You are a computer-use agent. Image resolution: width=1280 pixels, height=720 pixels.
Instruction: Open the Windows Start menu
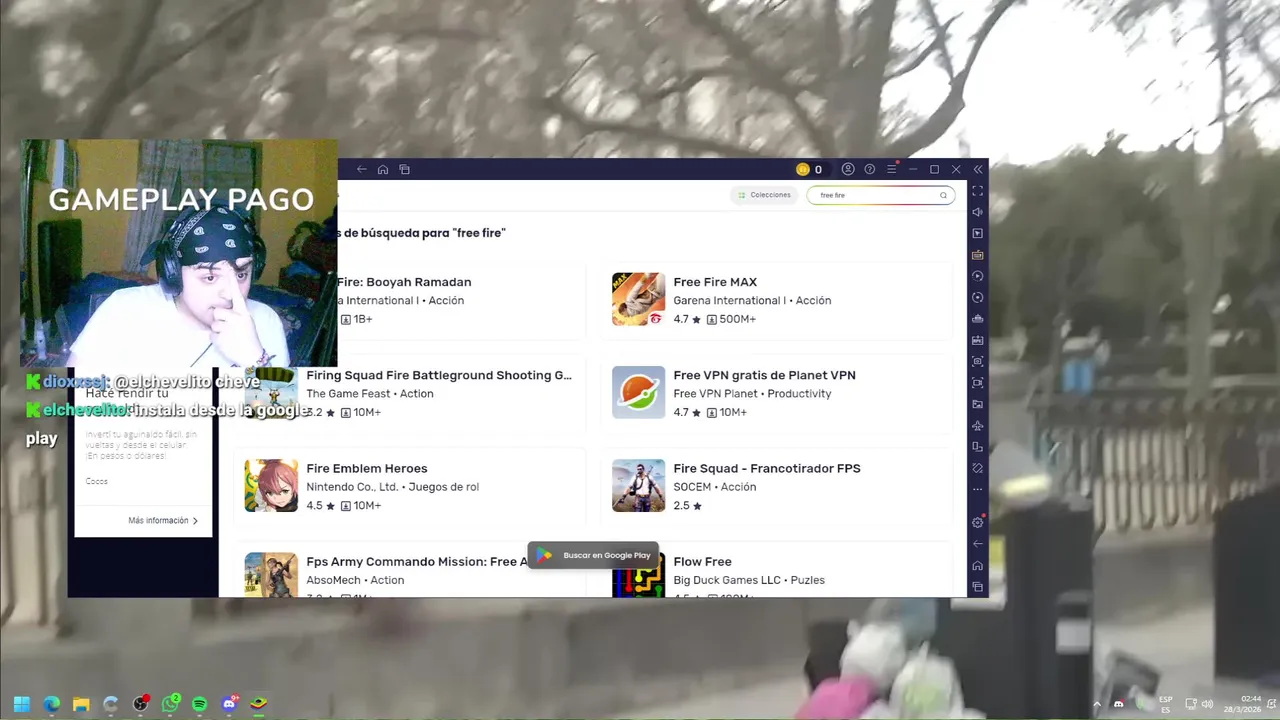tap(21, 704)
